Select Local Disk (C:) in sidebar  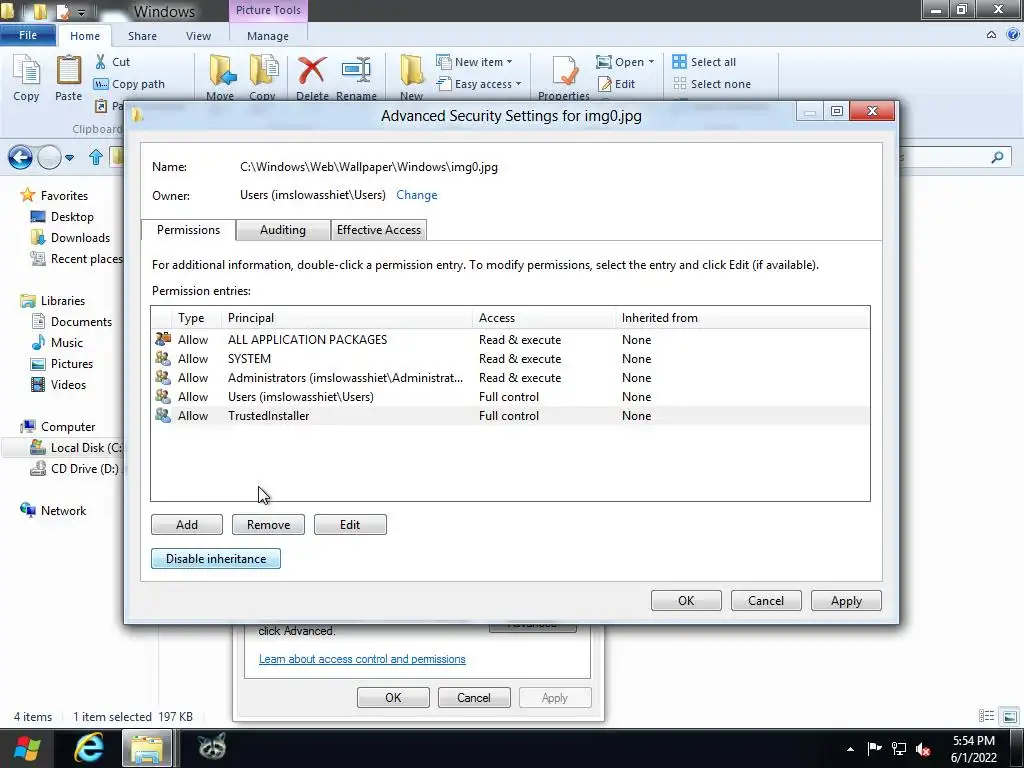[76, 448]
